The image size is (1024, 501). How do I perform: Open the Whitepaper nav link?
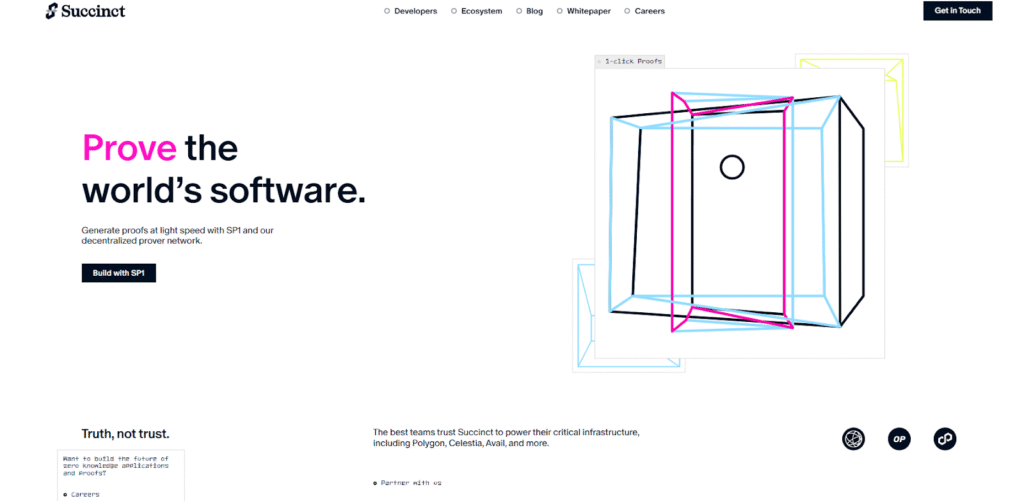[x=588, y=11]
